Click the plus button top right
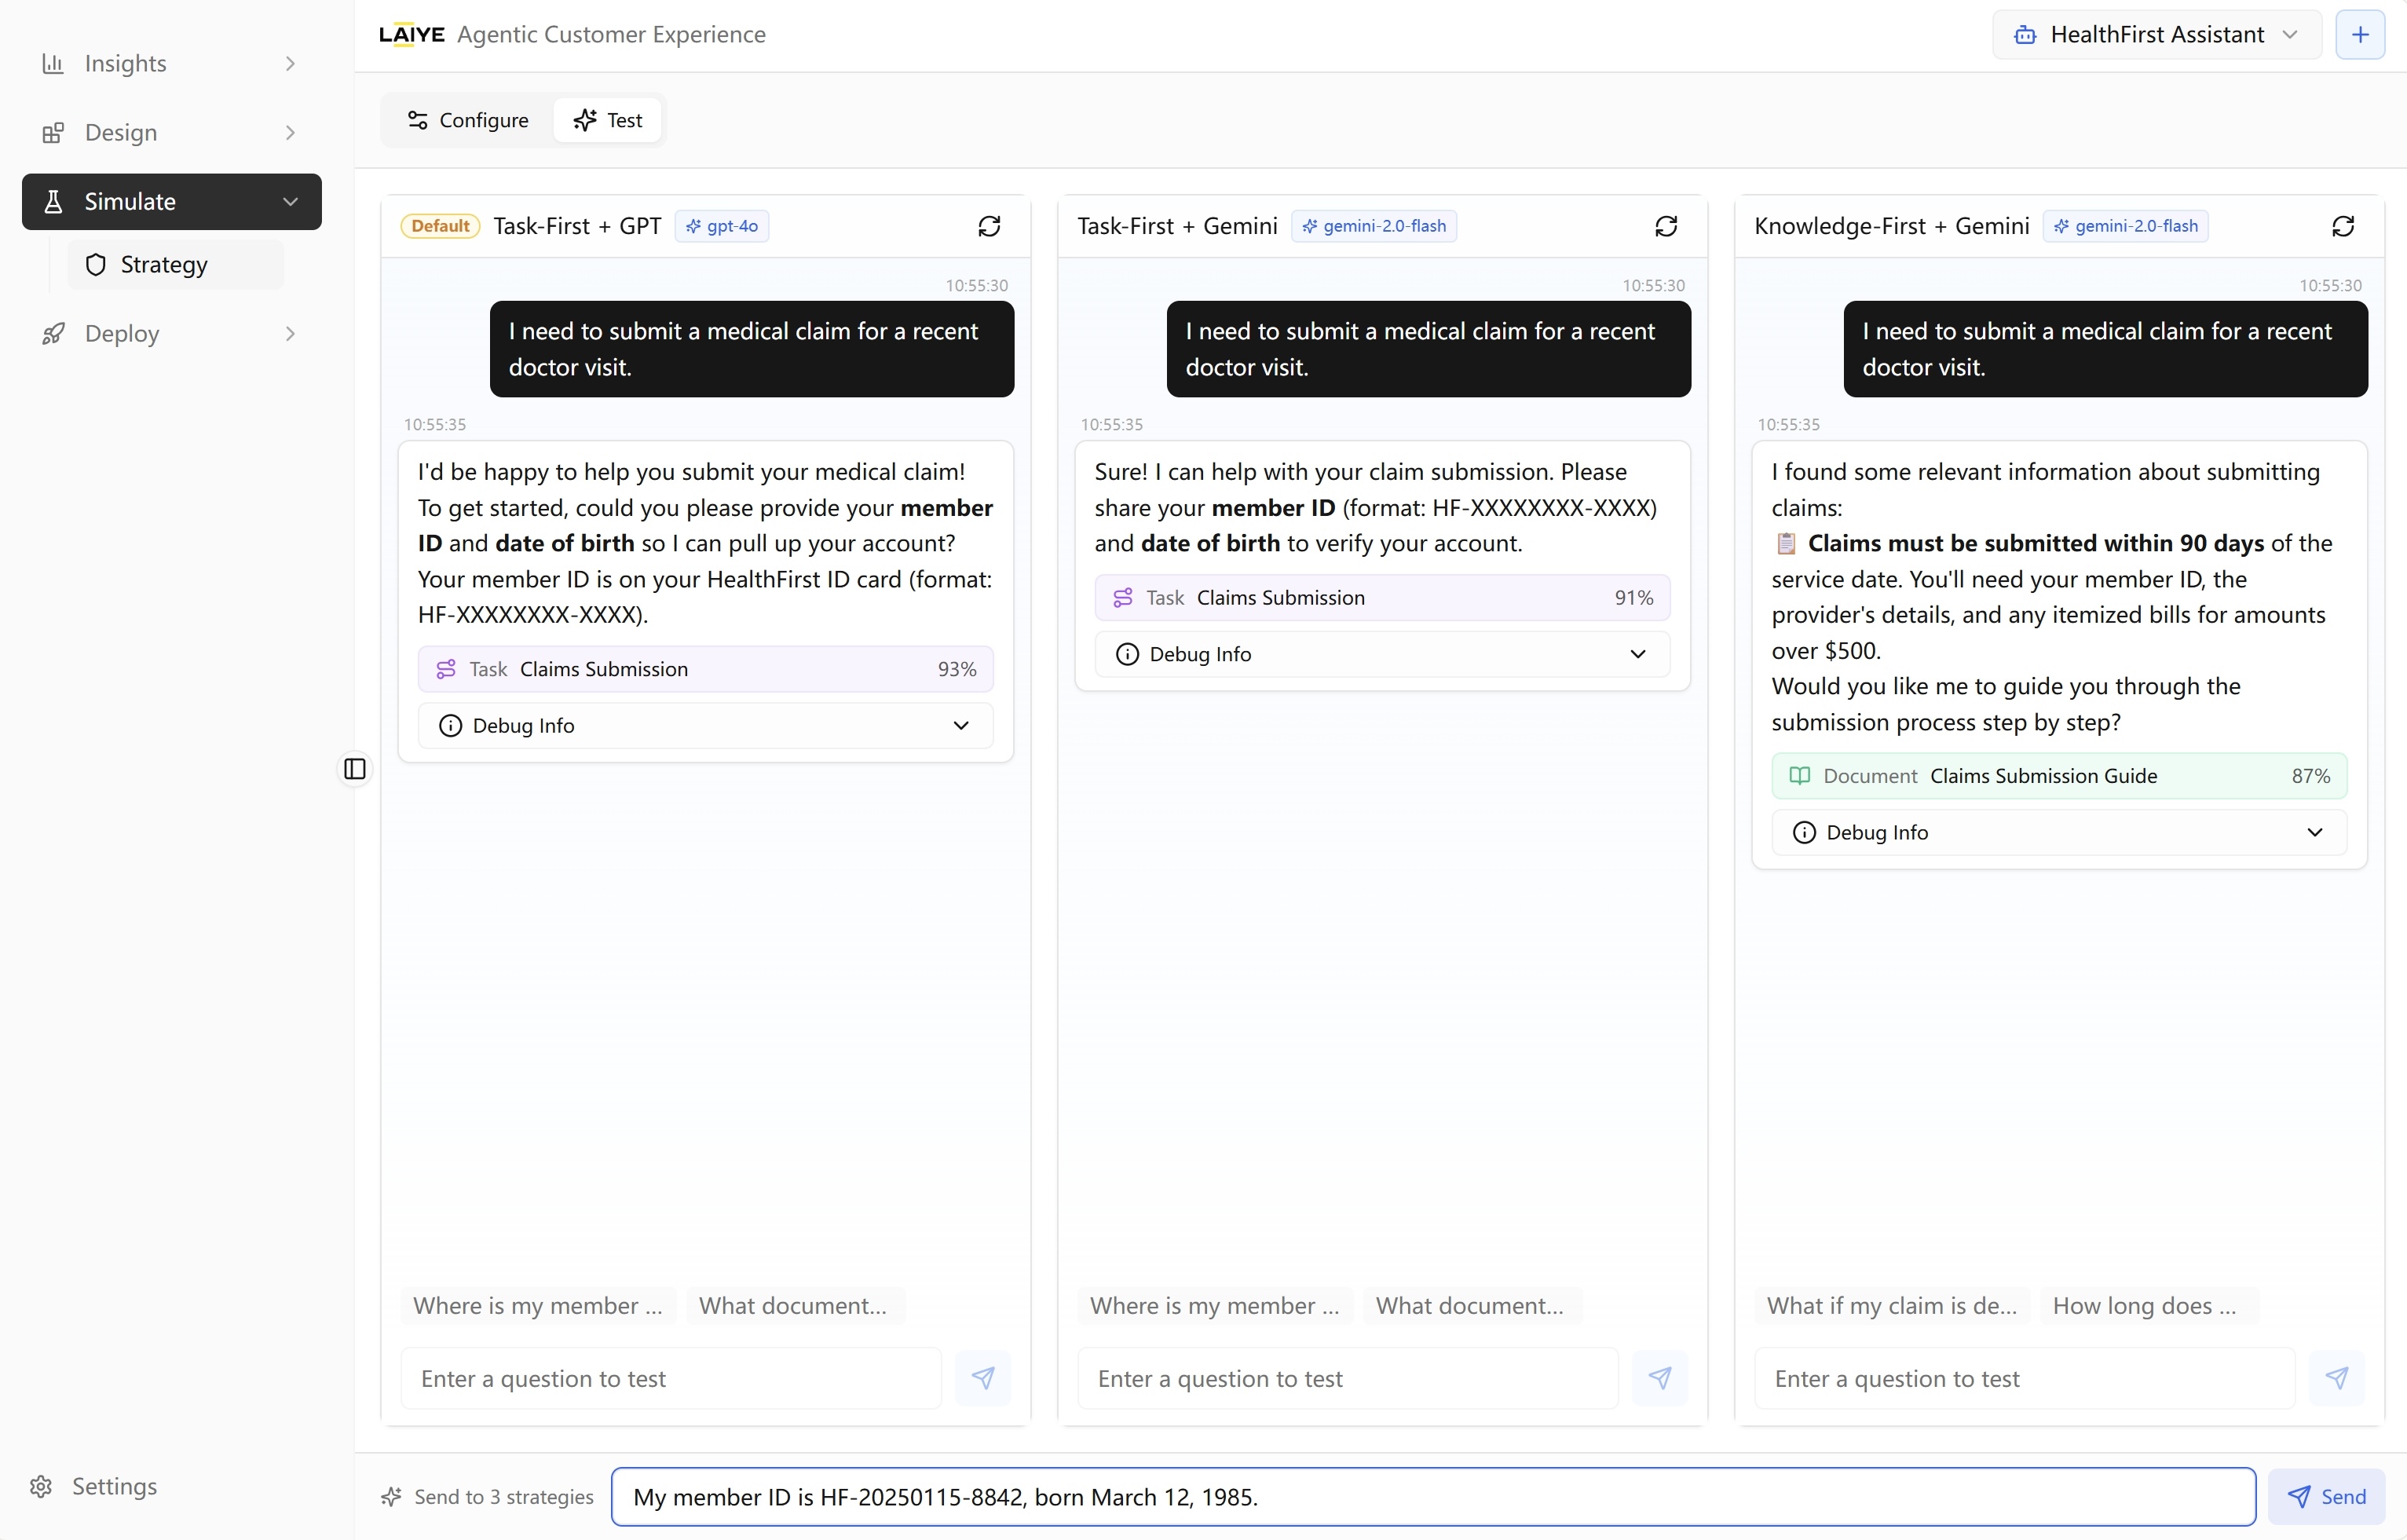This screenshot has width=2407, height=1540. (2360, 35)
